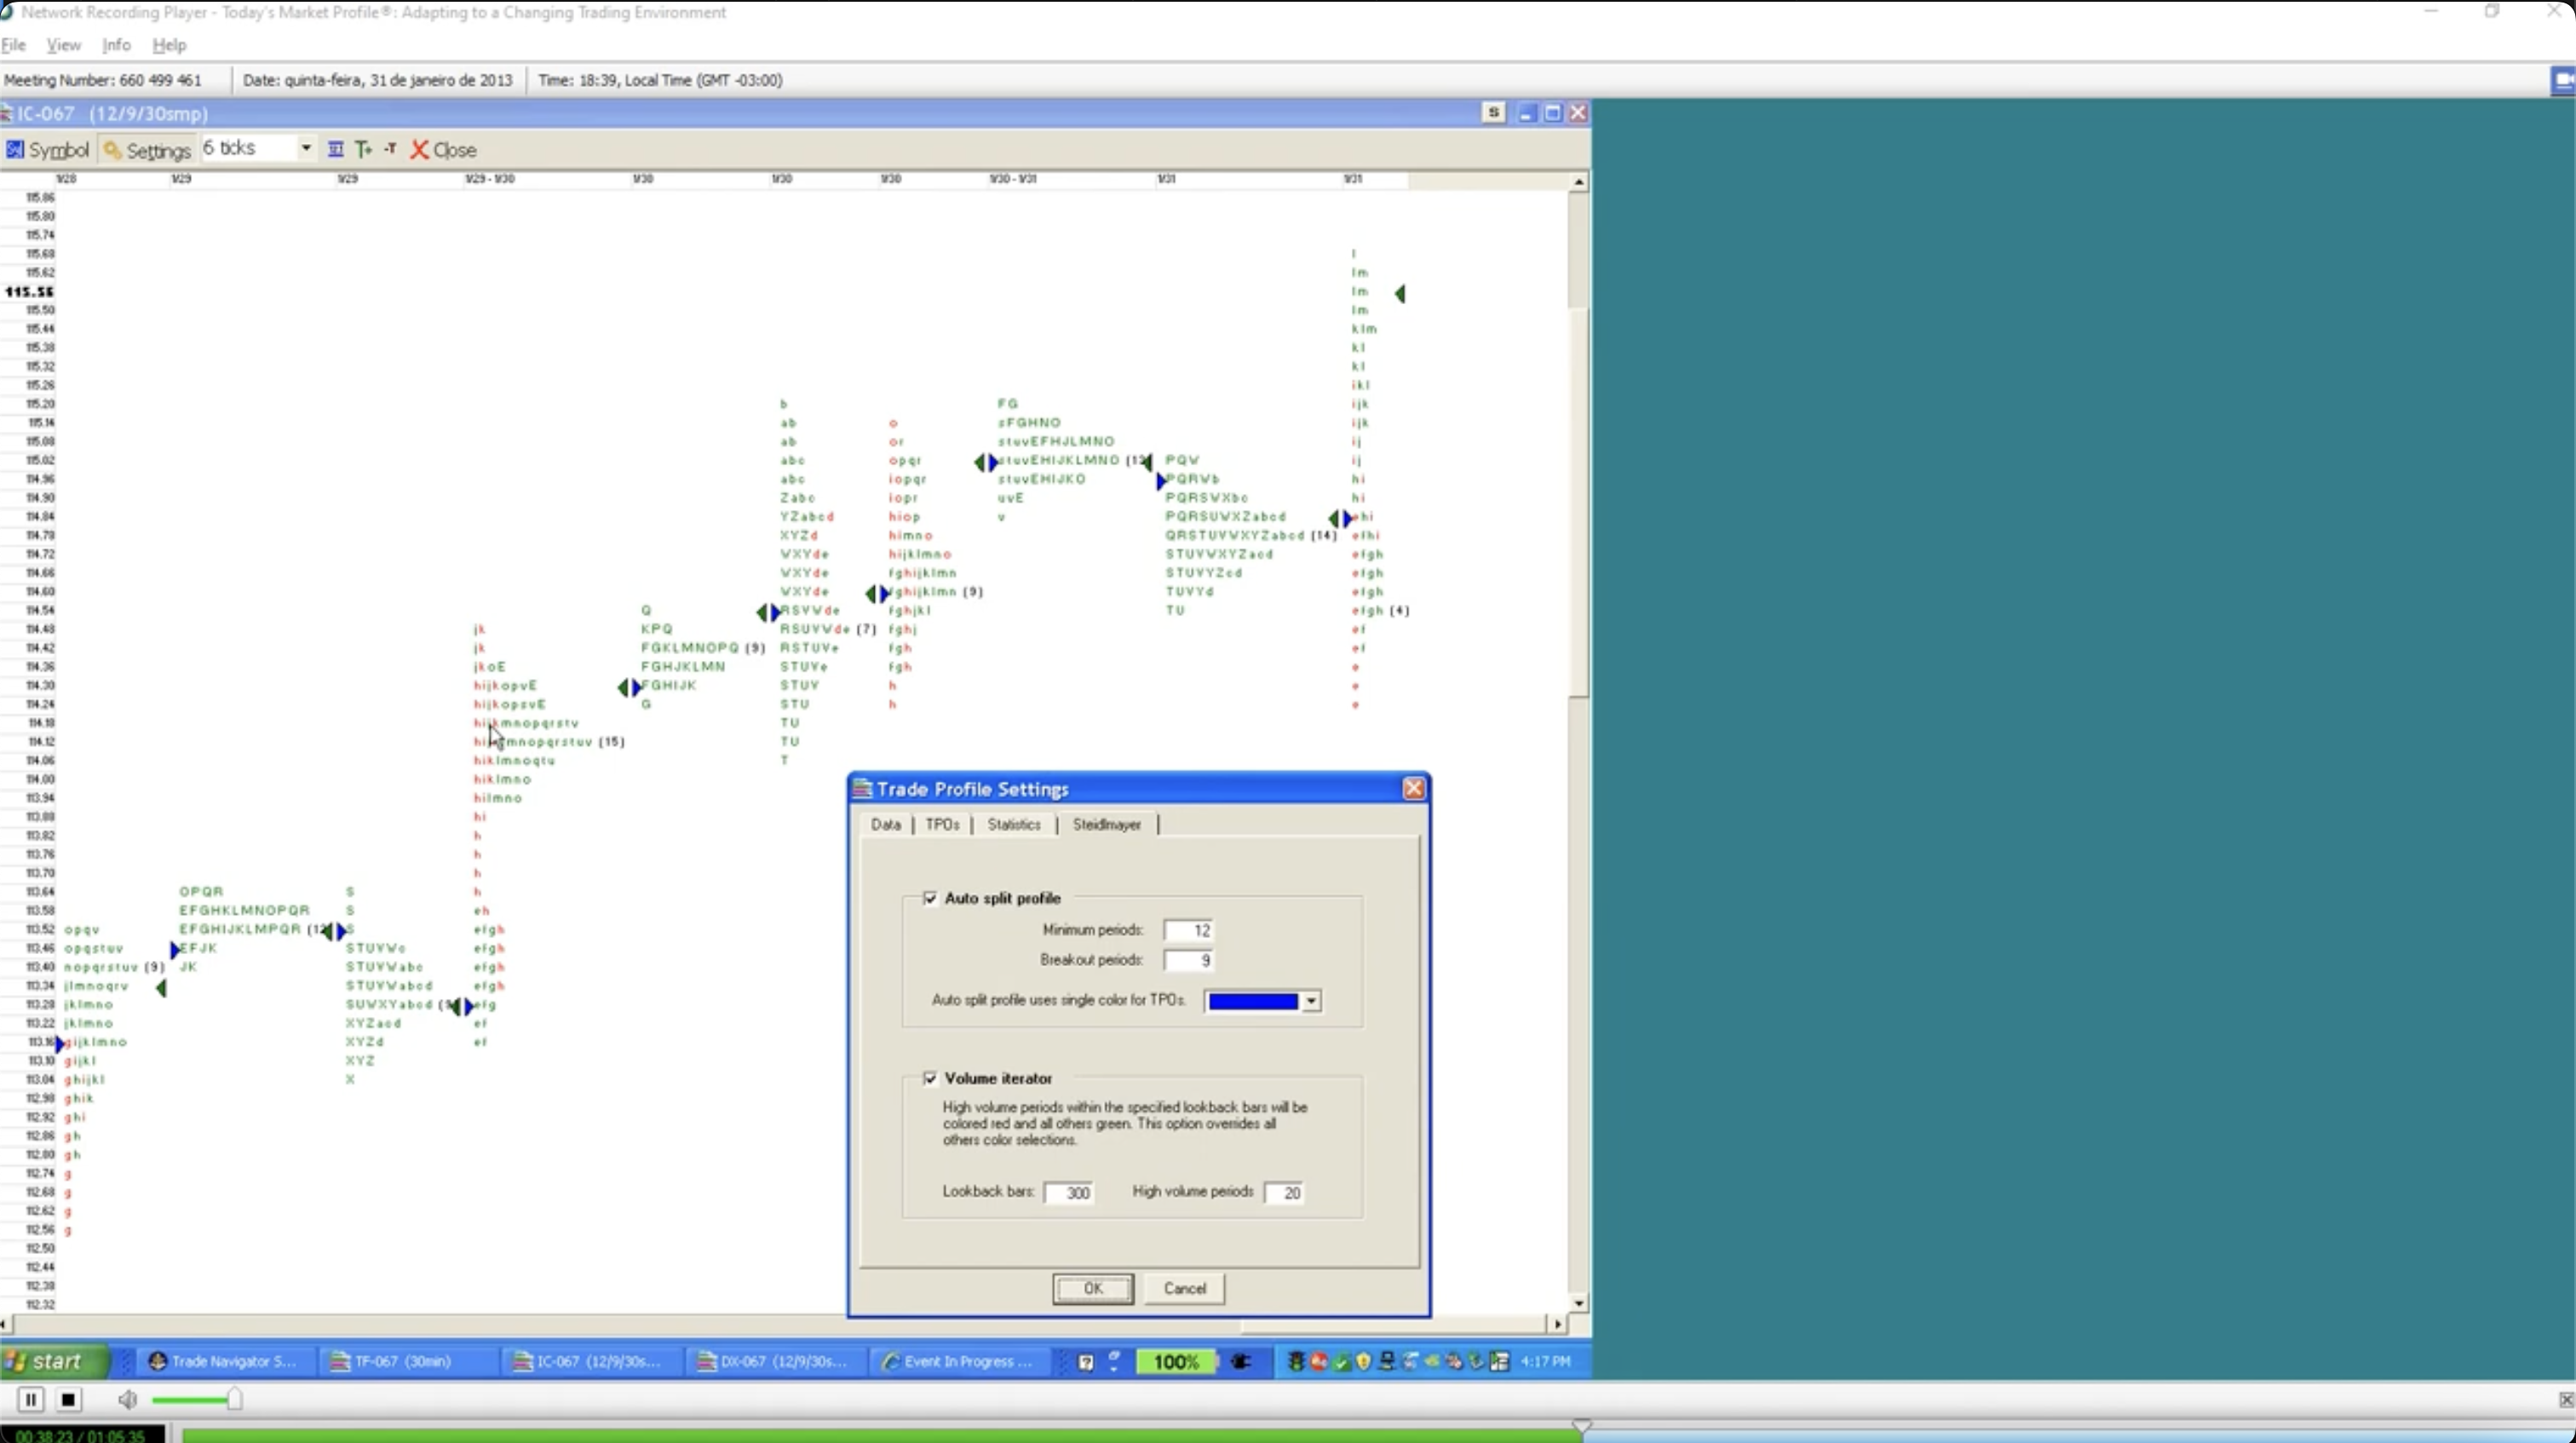Click the blue profile layout icon
The image size is (2576, 1443).
click(336, 149)
